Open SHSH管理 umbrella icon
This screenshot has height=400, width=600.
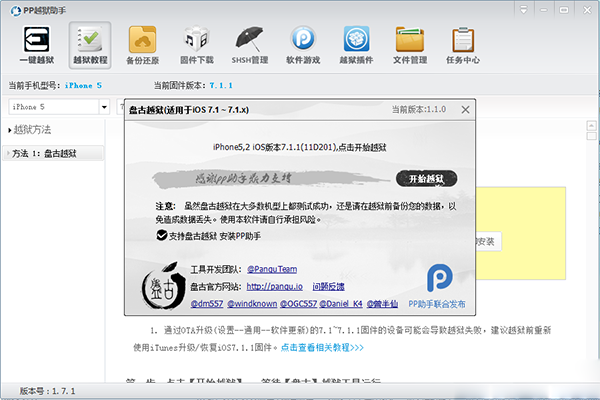point(249,46)
